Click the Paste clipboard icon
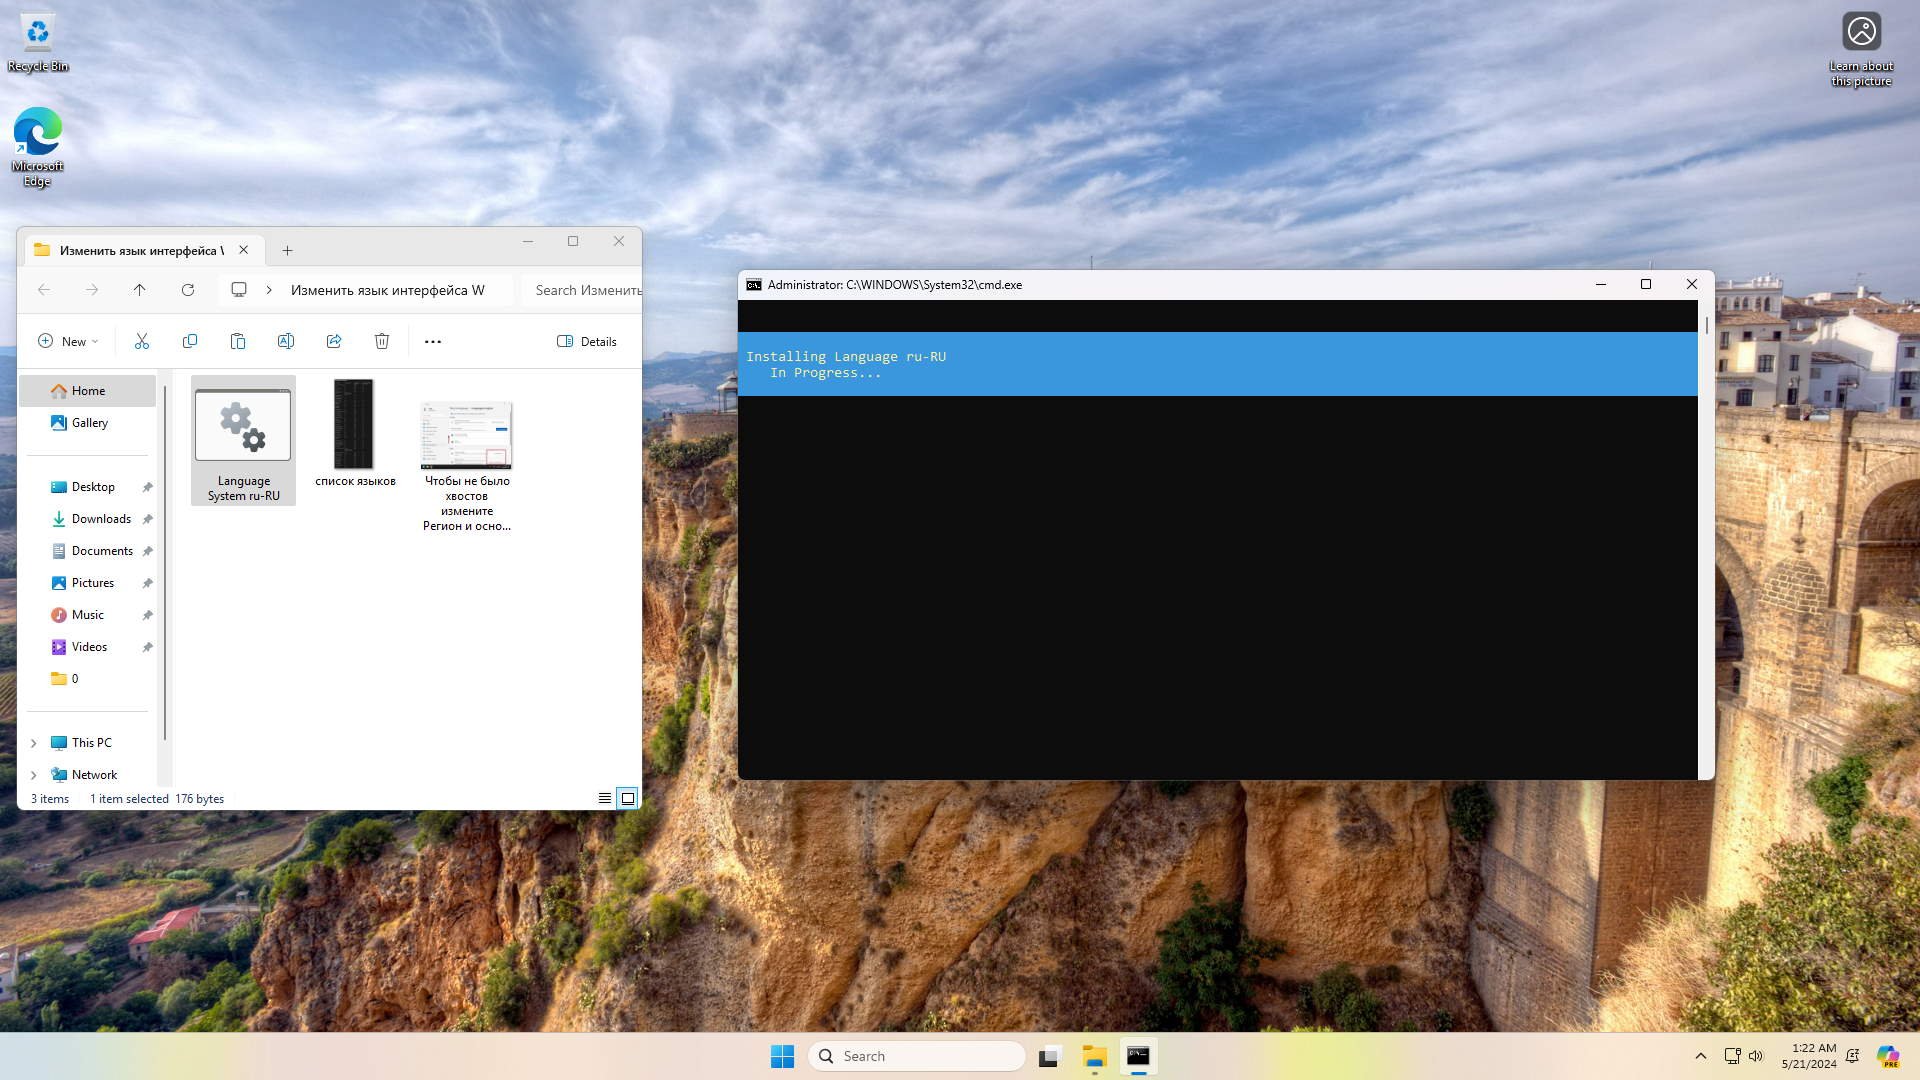 coord(238,341)
